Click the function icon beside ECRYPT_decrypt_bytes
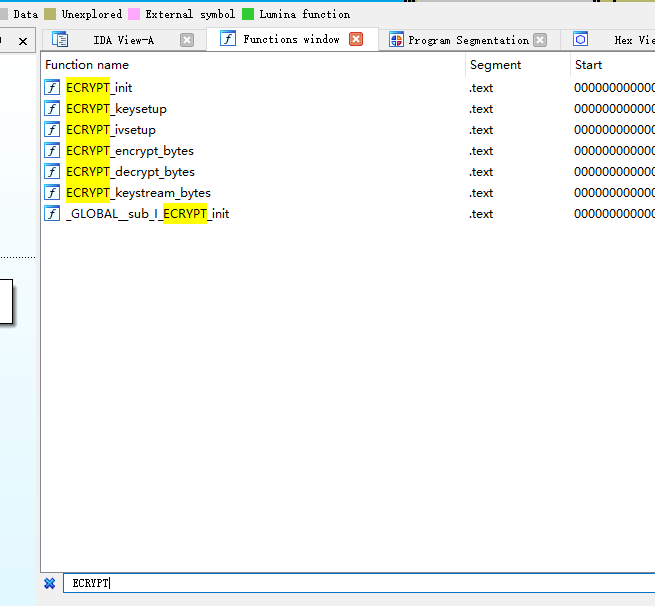 pyautogui.click(x=52, y=172)
